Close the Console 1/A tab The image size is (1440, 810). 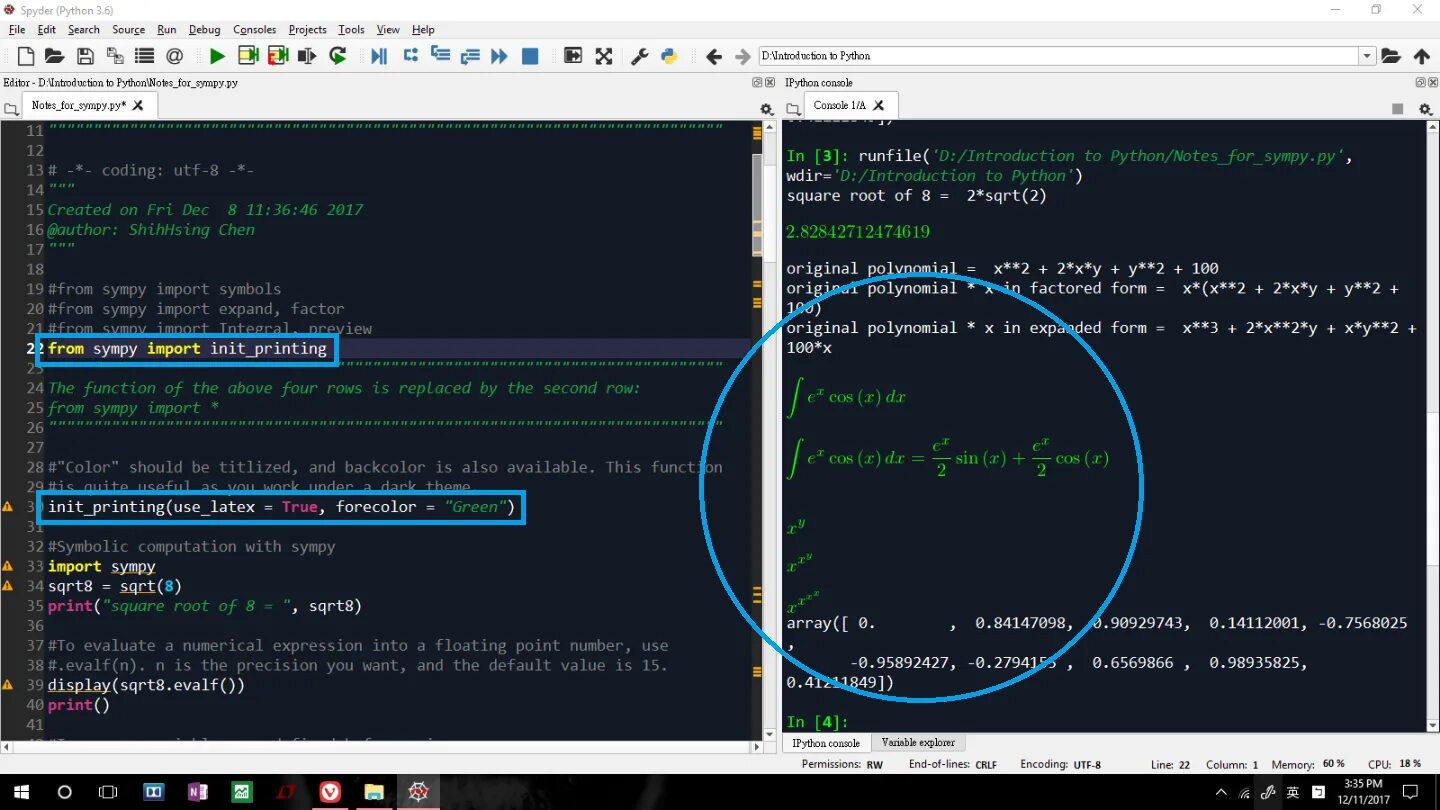click(879, 105)
